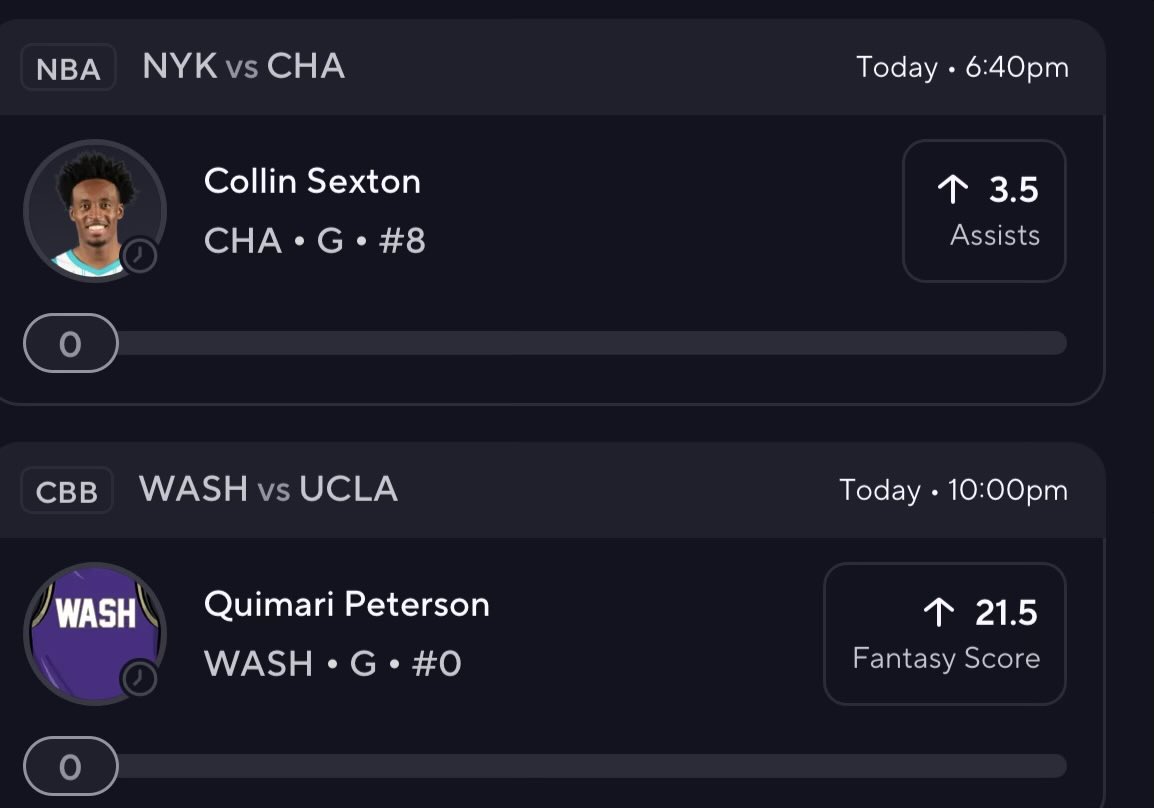Tap the NBA league badge
The image size is (1154, 808).
[68, 69]
